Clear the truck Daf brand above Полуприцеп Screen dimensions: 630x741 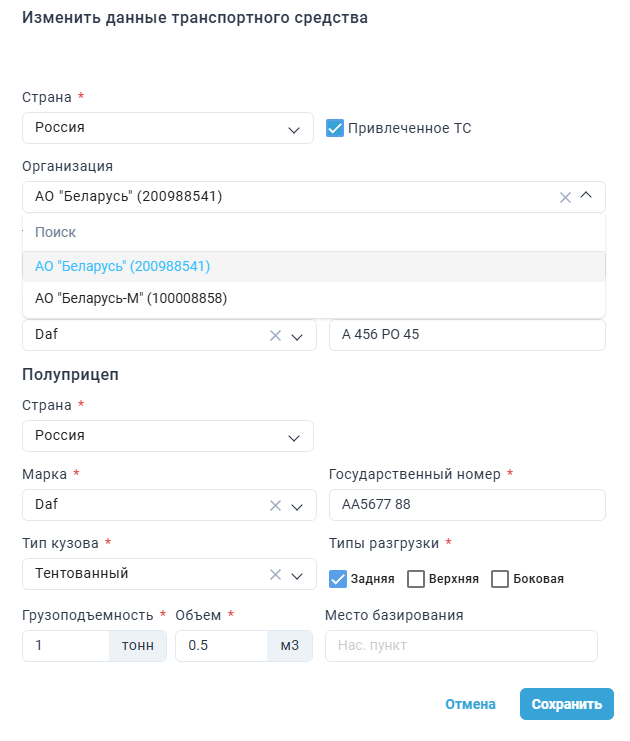tap(276, 336)
